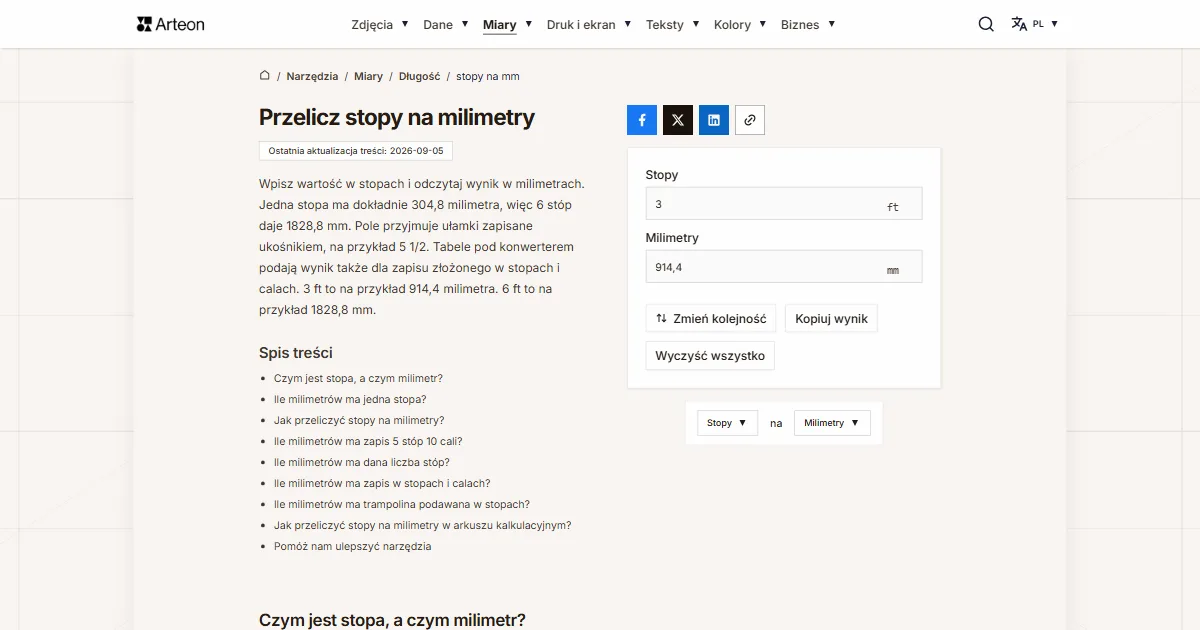Expand the Miary menu
This screenshot has height=630, width=1200.
508,24
